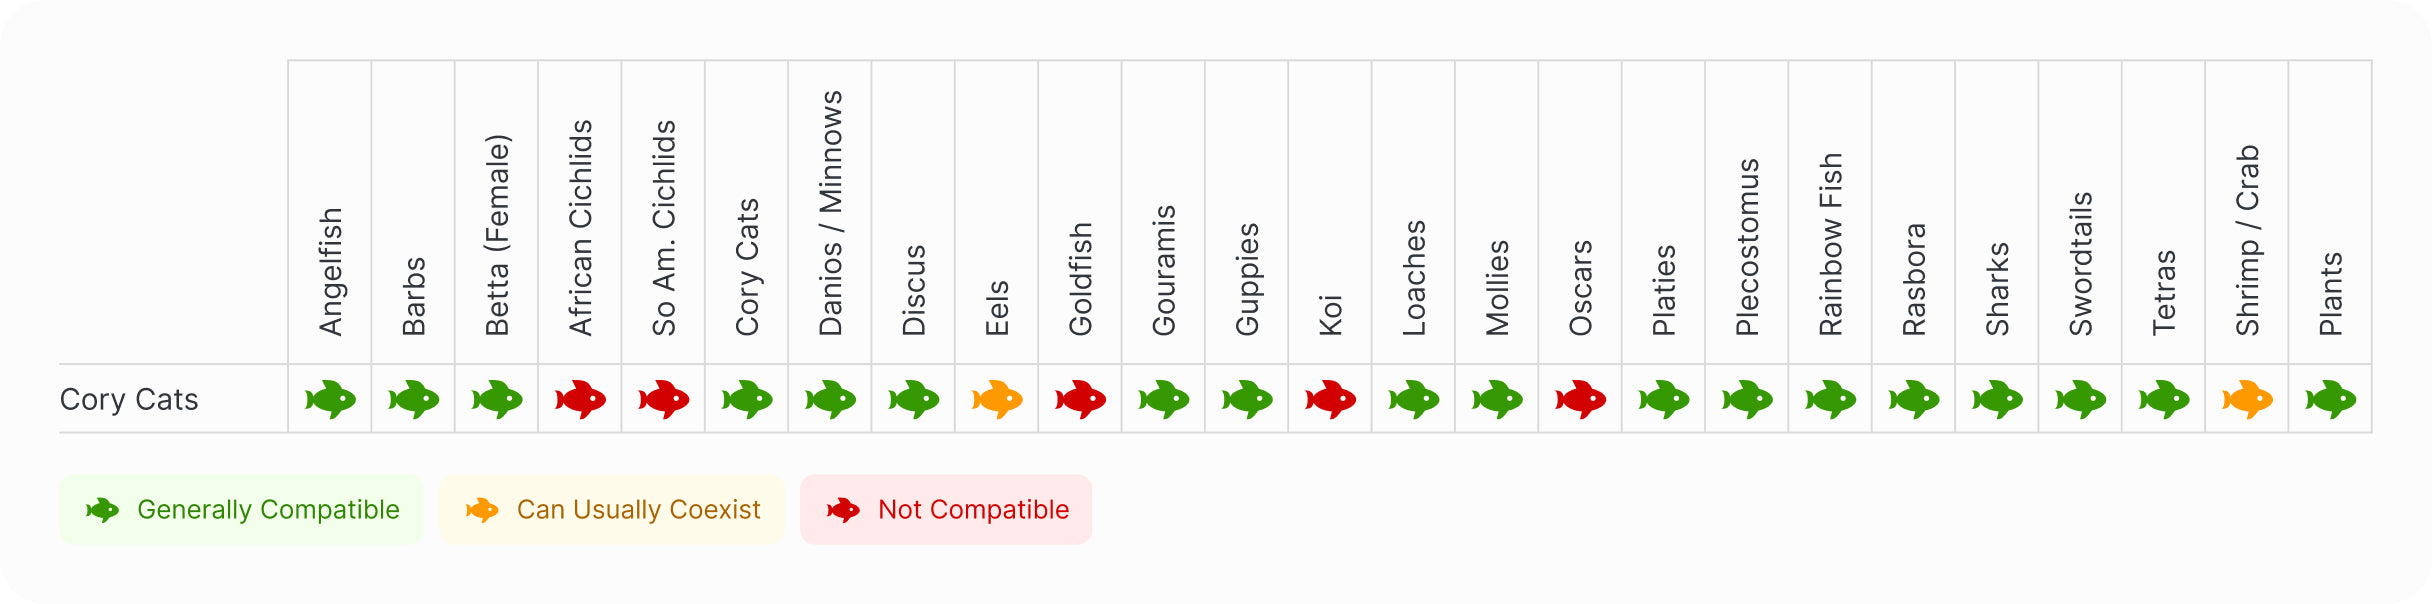Screen dimensions: 2432x604
Task: Click the green fish icon under Tetras
Action: tap(2164, 399)
